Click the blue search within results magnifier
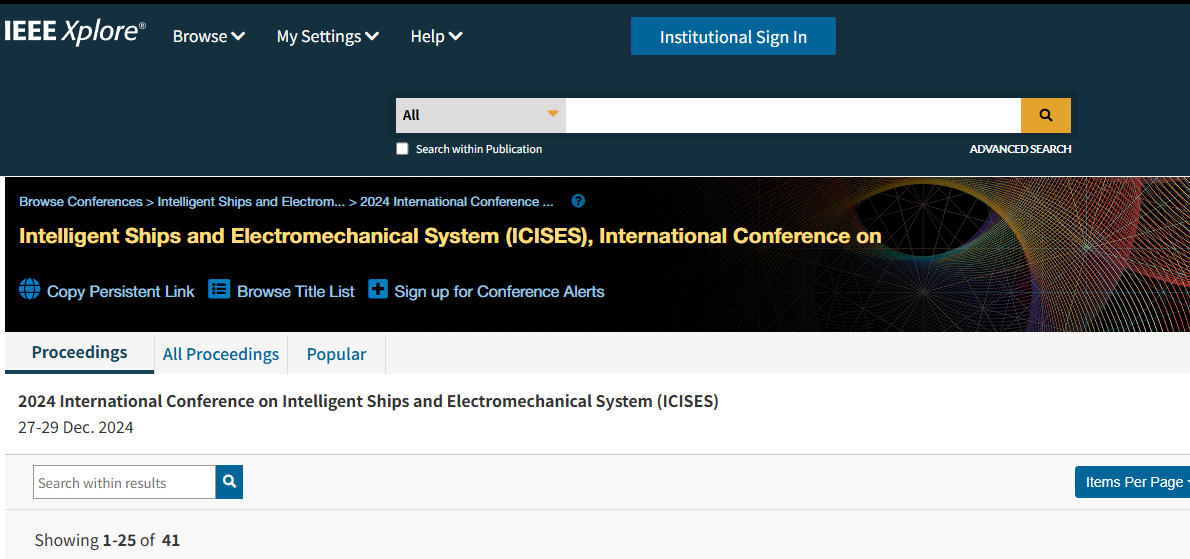Image resolution: width=1190 pixels, height=559 pixels. [x=229, y=482]
